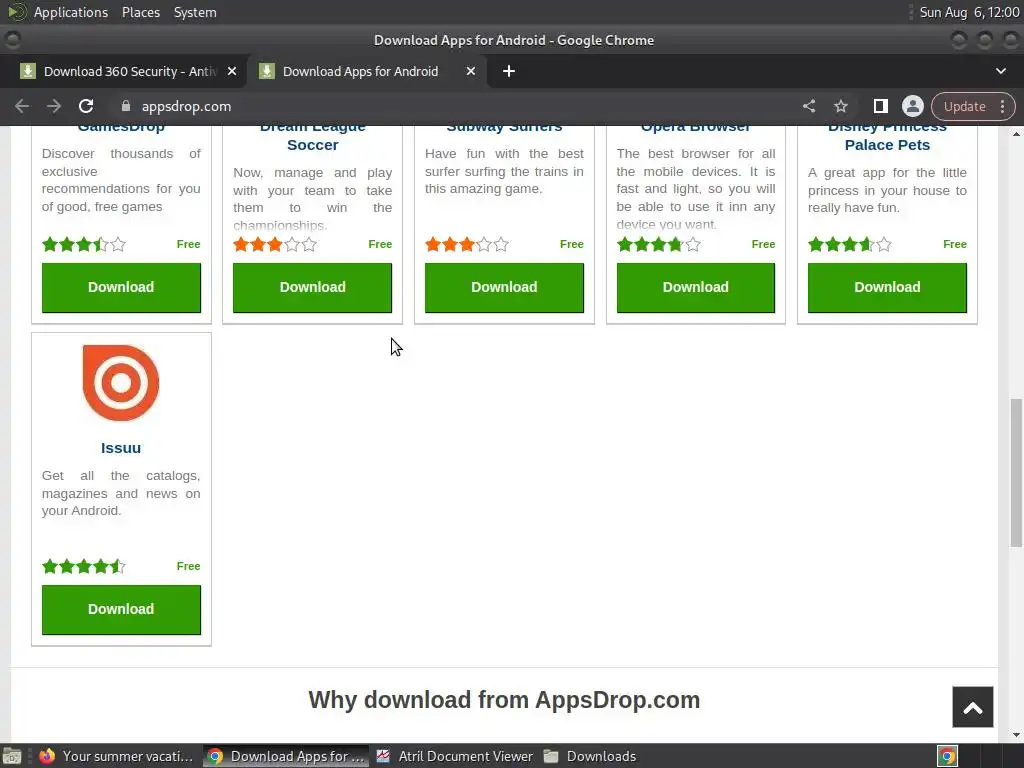Open the clock showing Sun Aug 6, 12:00
Viewport: 1024px width, 768px height.
tap(969, 12)
